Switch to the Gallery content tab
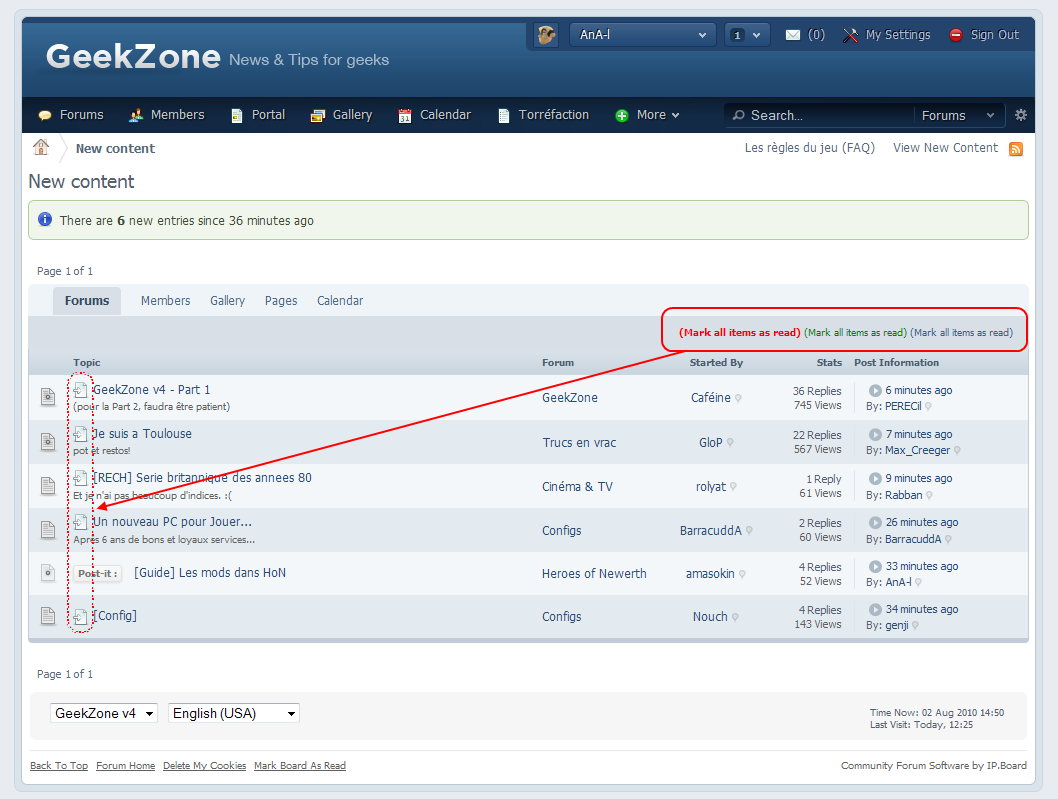This screenshot has height=799, width=1058. (x=227, y=301)
